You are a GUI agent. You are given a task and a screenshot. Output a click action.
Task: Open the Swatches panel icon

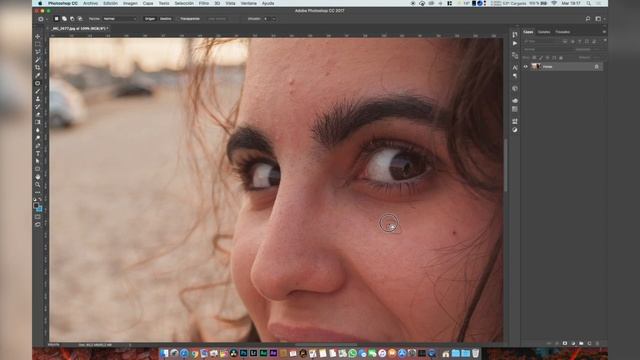pyautogui.click(x=515, y=109)
